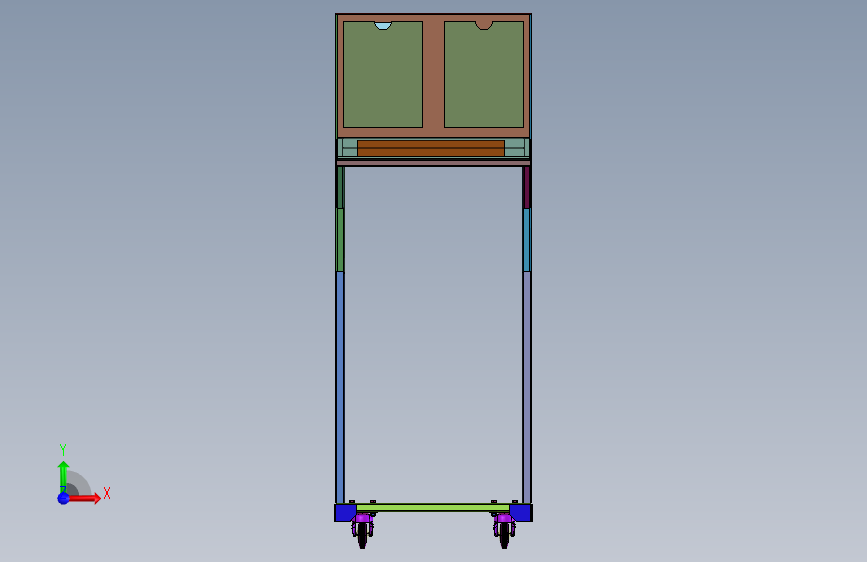867x562 pixels.
Task: Click the handle notch on right door
Action: (484, 25)
